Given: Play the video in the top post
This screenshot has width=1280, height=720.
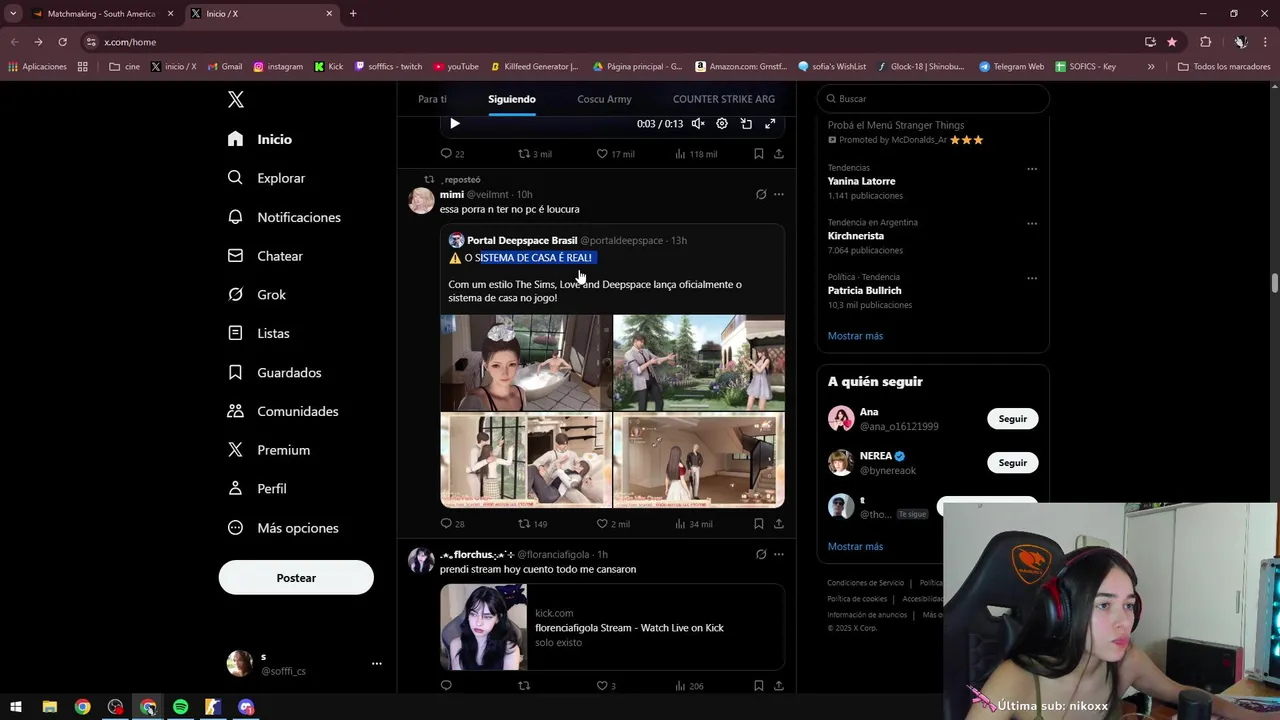Looking at the screenshot, I should click(454, 123).
